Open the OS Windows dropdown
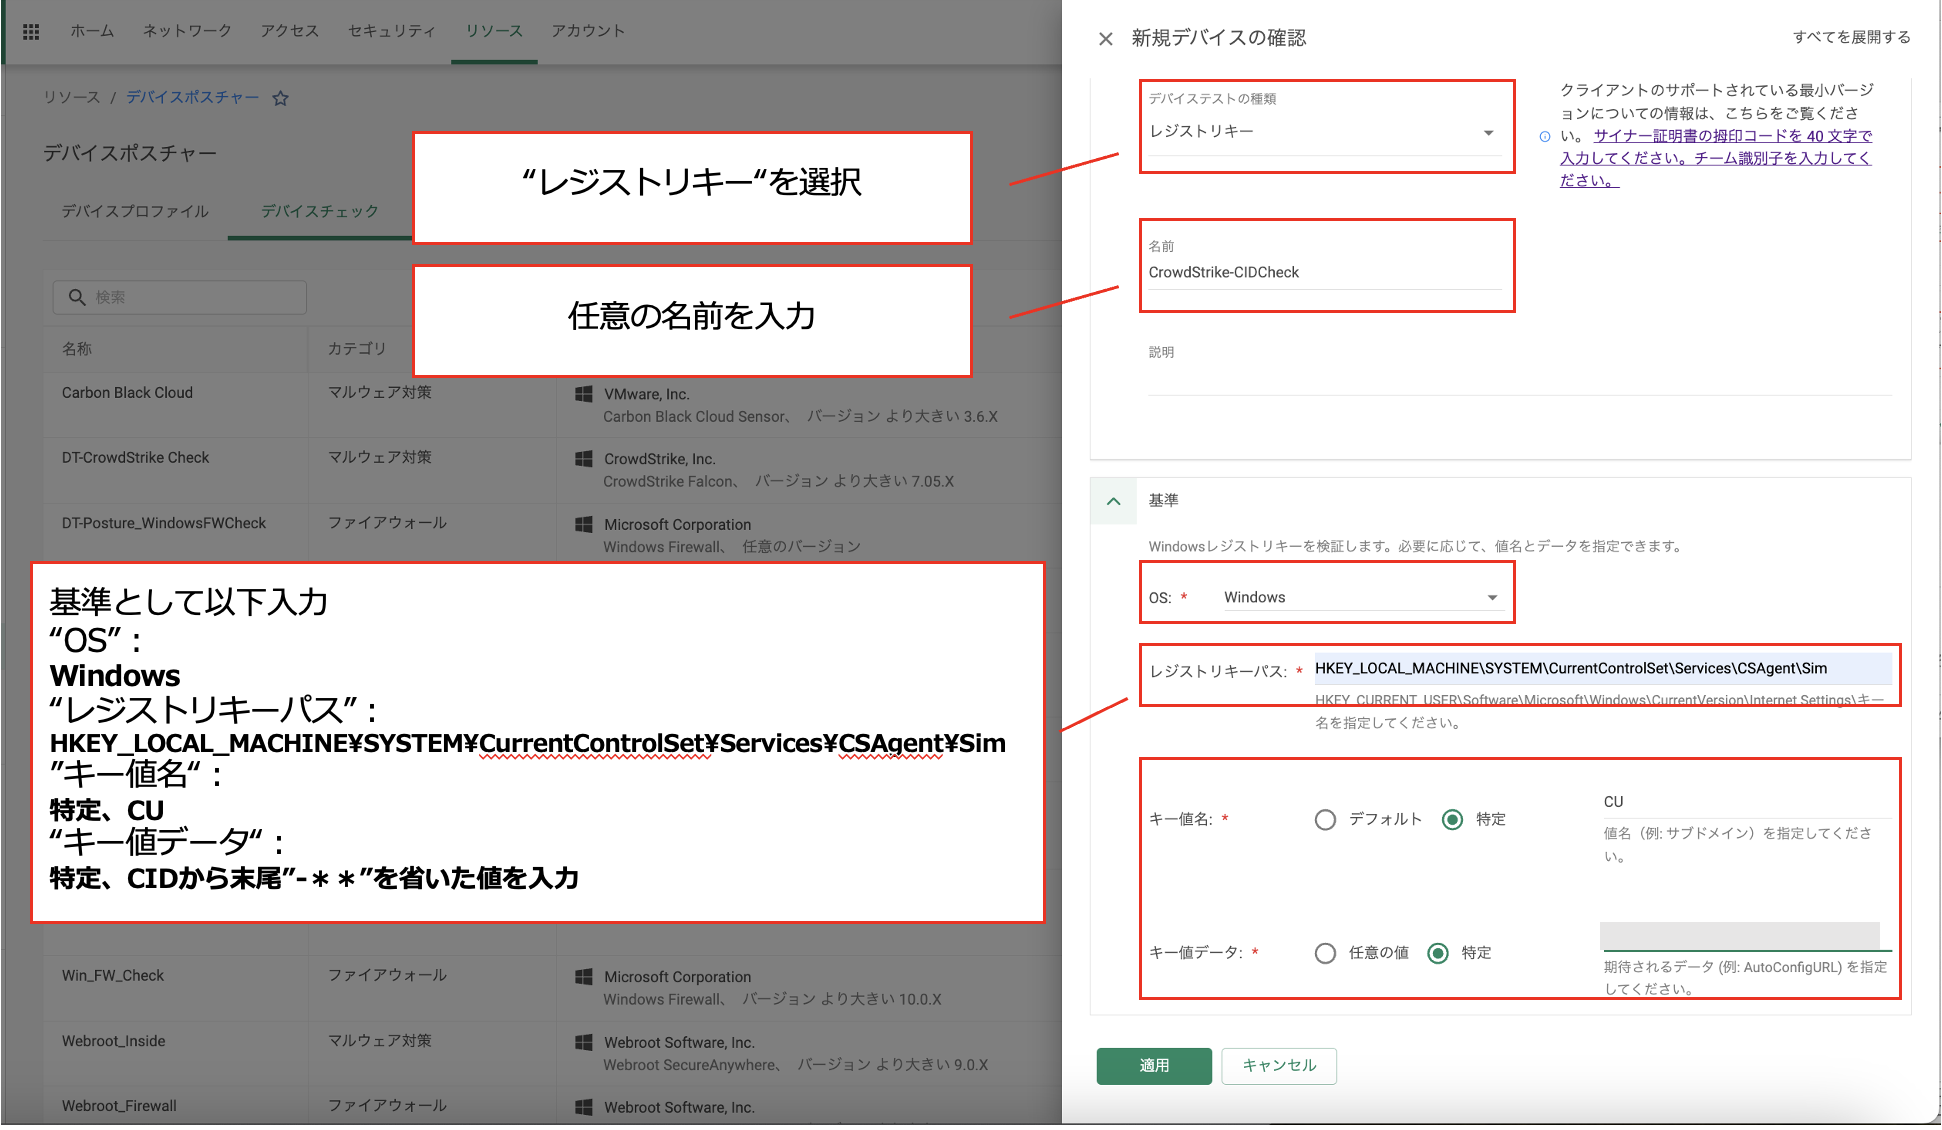1942x1130 pixels. pyautogui.click(x=1362, y=597)
